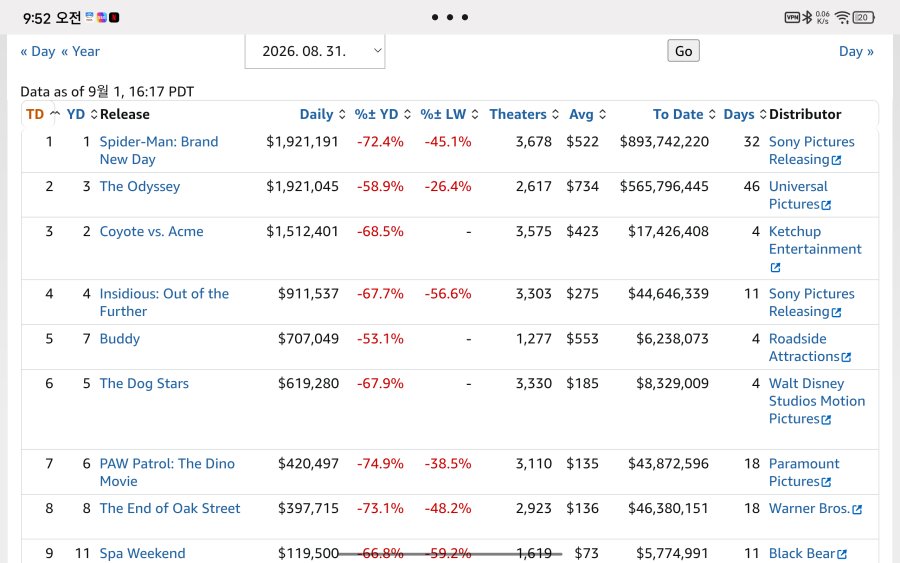Viewport: 900px width, 563px height.
Task: Sort by %± LW column
Action: (x=449, y=114)
